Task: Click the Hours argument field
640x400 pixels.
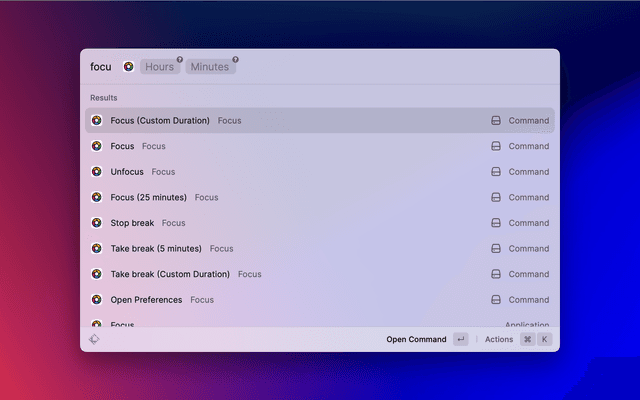Action: (159, 67)
